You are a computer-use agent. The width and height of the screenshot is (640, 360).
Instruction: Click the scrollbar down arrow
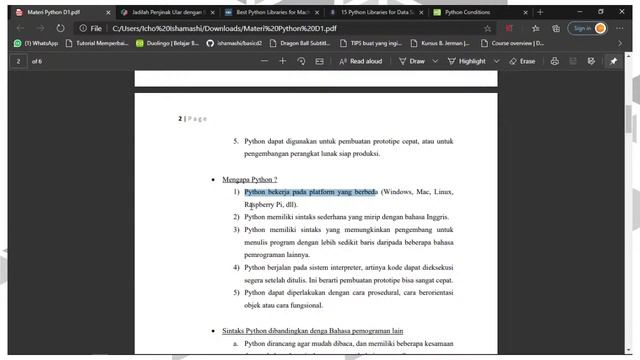pos(629,350)
